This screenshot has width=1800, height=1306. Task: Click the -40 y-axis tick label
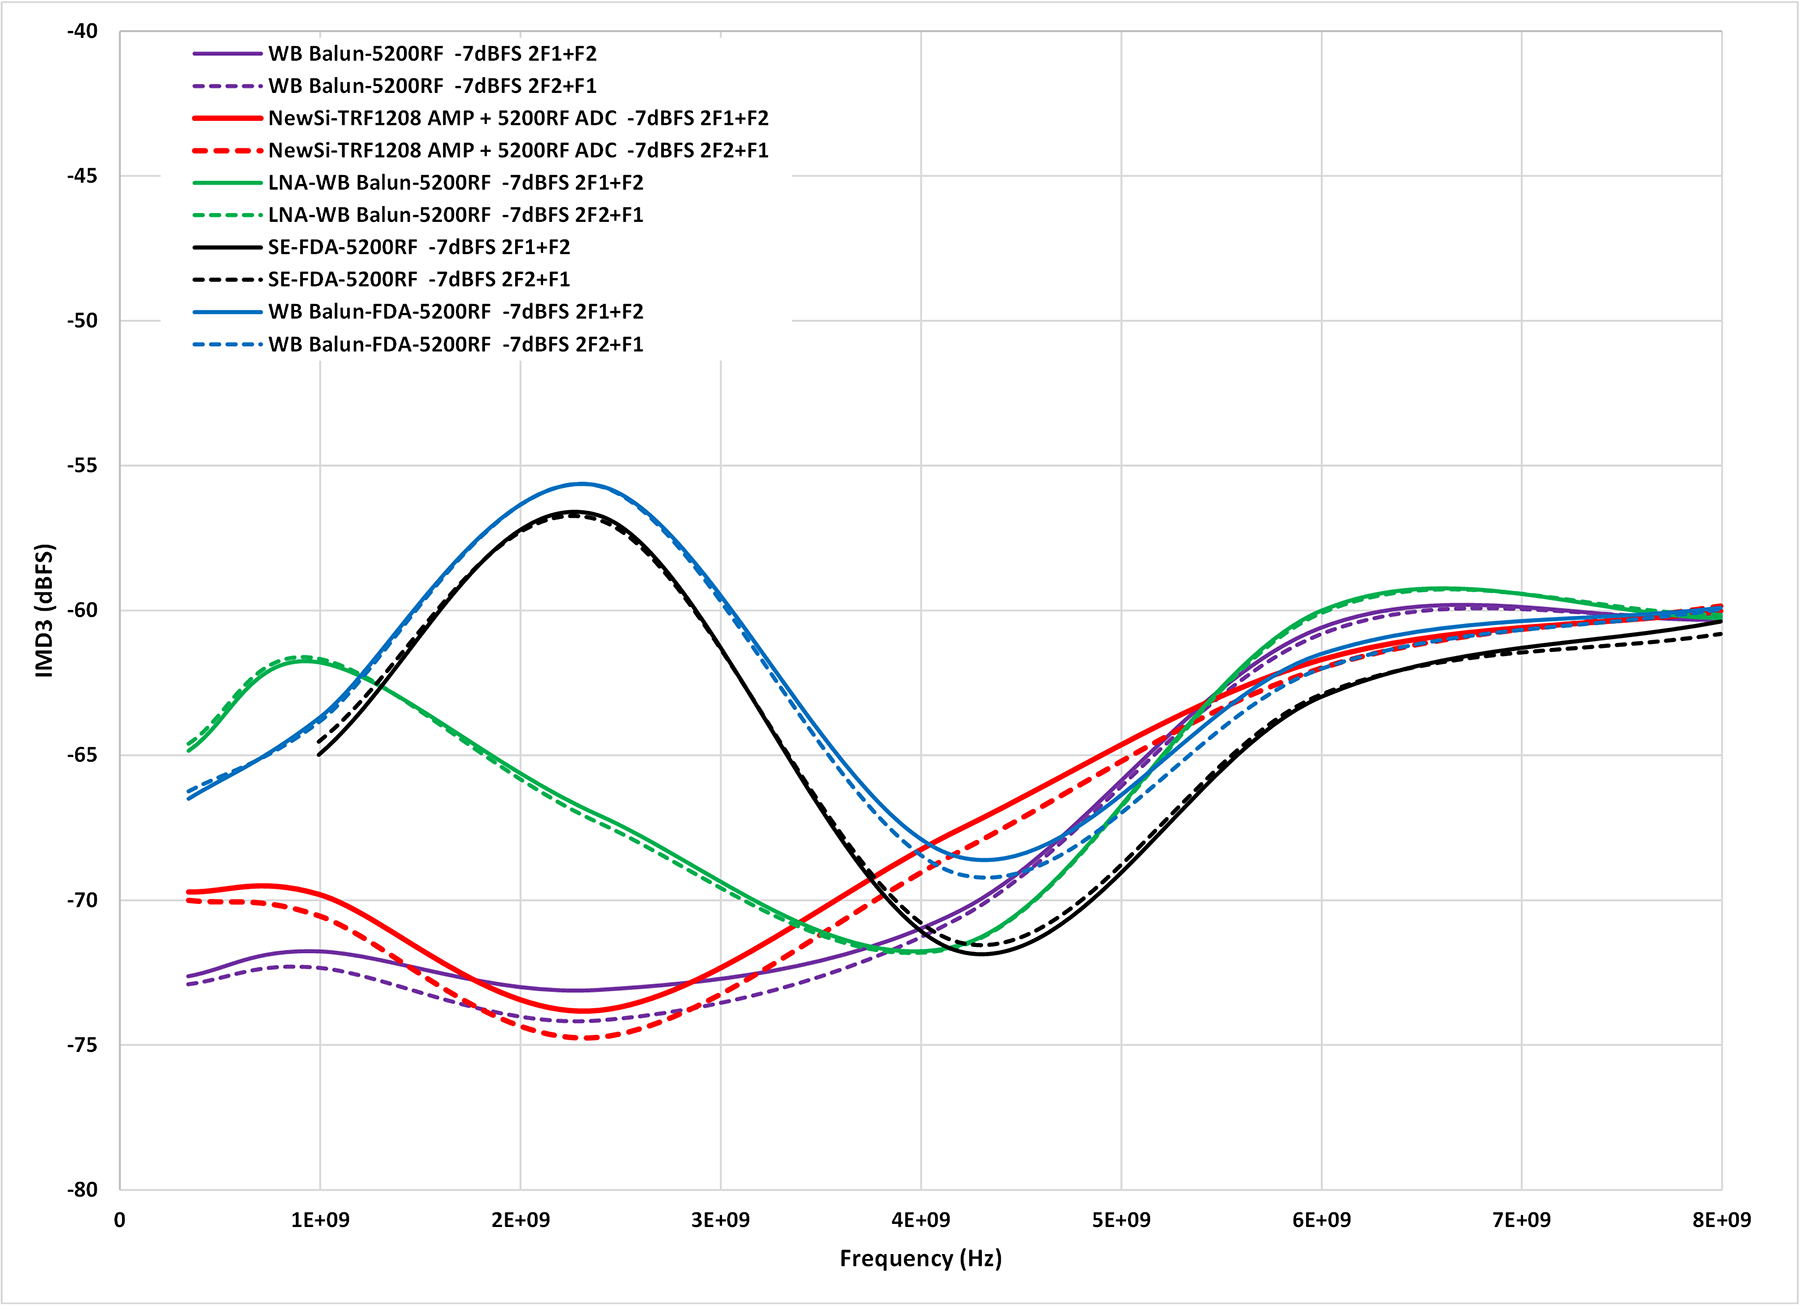[82, 32]
